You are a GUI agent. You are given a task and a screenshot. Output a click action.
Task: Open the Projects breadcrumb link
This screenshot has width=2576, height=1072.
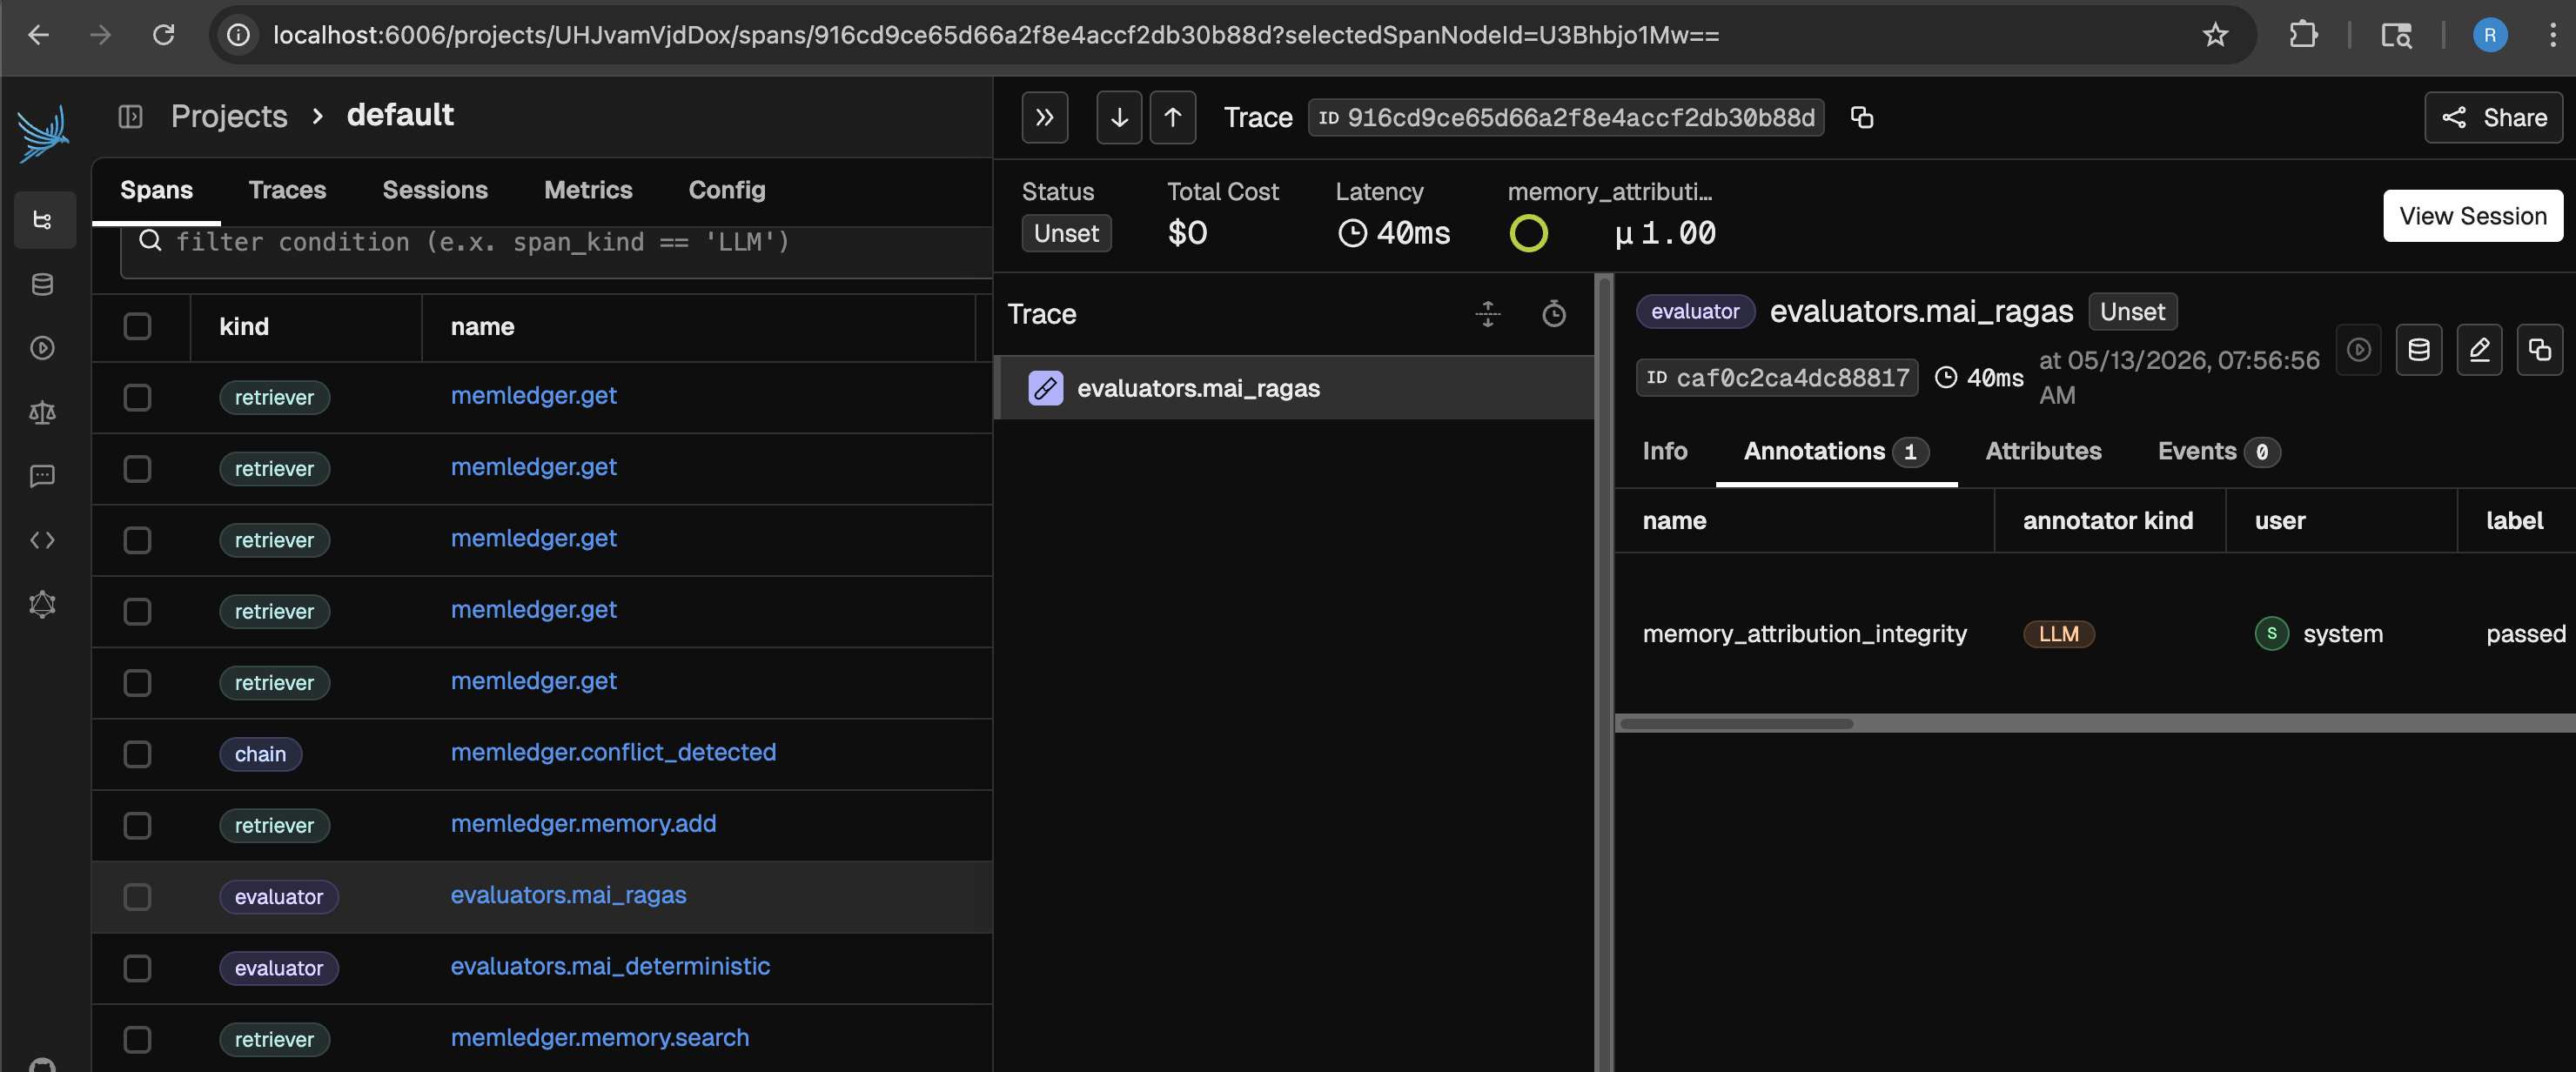pyautogui.click(x=229, y=116)
